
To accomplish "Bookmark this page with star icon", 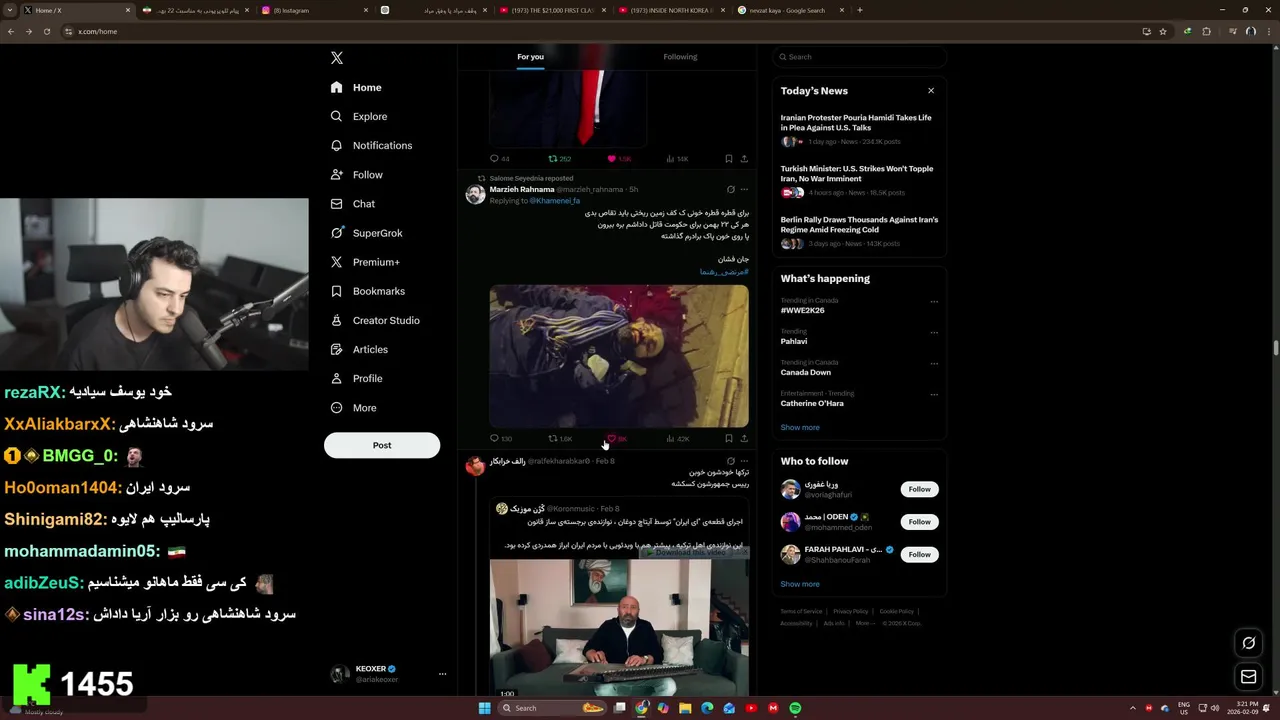I will click(x=1163, y=31).
